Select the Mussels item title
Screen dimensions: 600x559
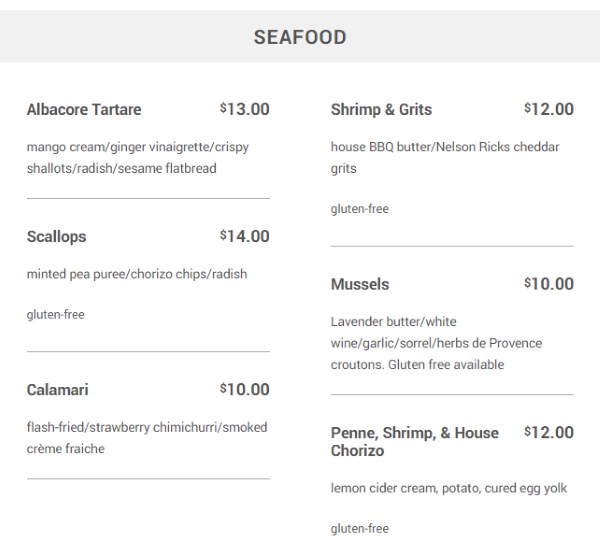coord(360,284)
